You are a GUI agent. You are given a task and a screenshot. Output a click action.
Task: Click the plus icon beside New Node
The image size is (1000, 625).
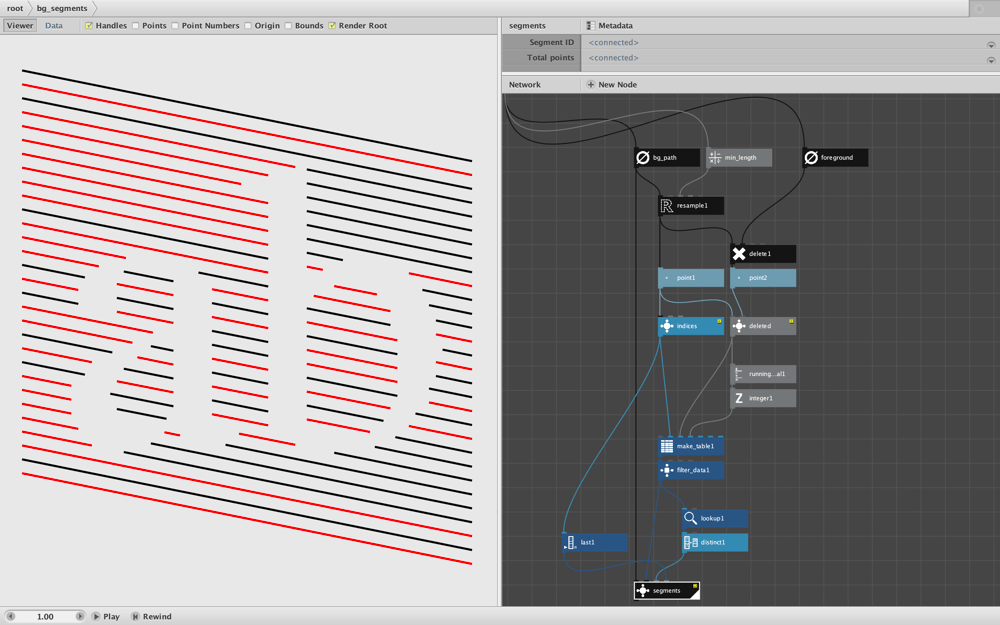(x=591, y=84)
